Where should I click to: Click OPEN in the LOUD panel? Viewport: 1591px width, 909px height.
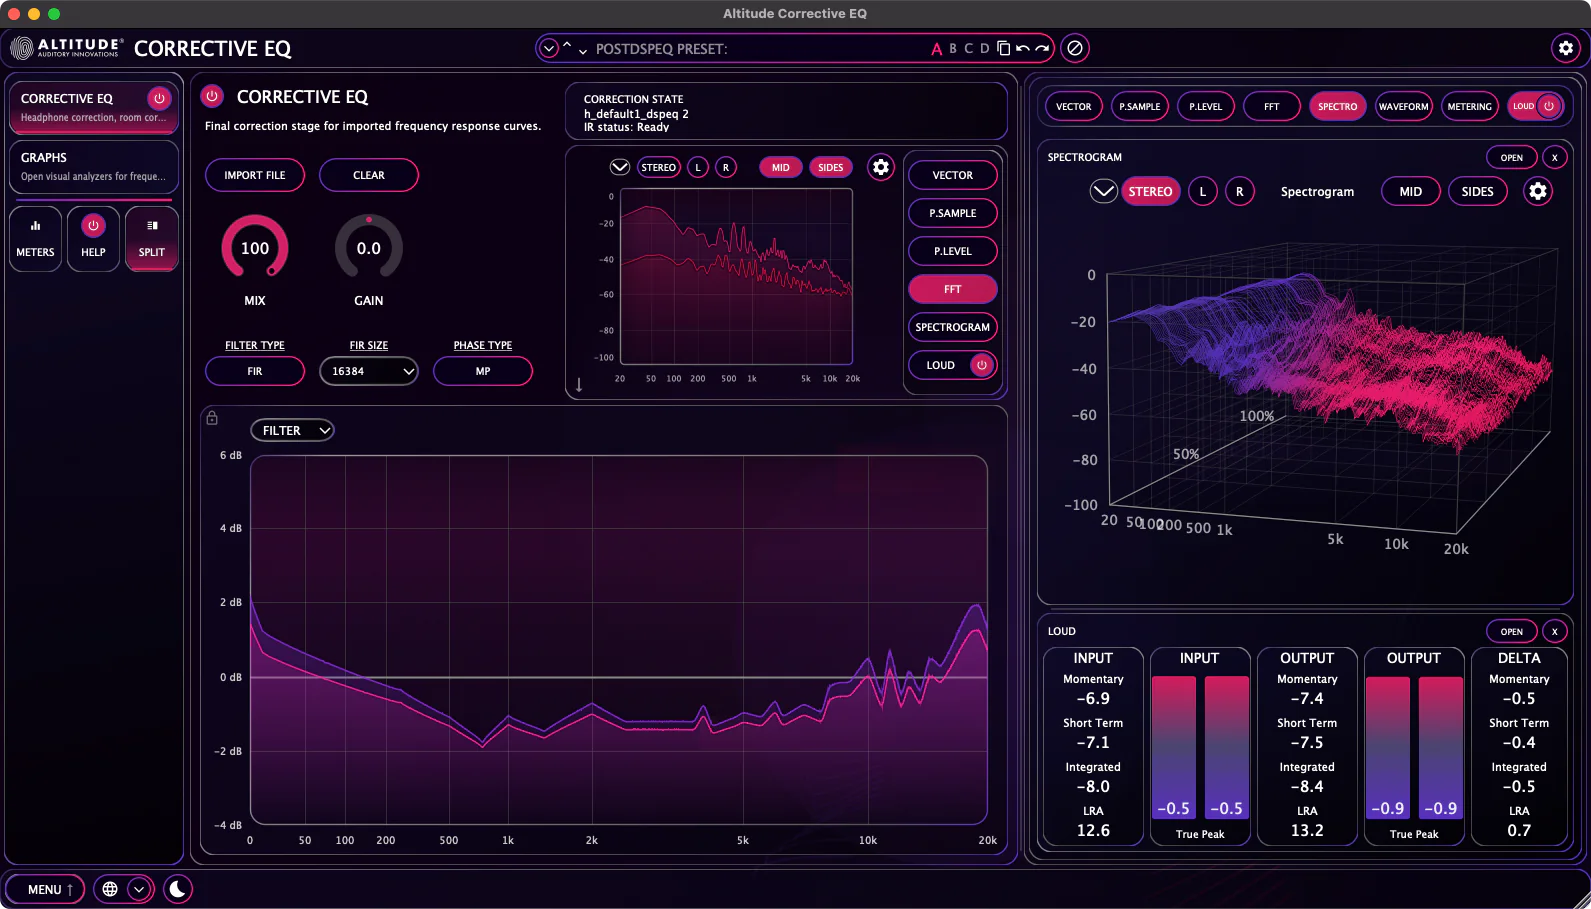1512,631
